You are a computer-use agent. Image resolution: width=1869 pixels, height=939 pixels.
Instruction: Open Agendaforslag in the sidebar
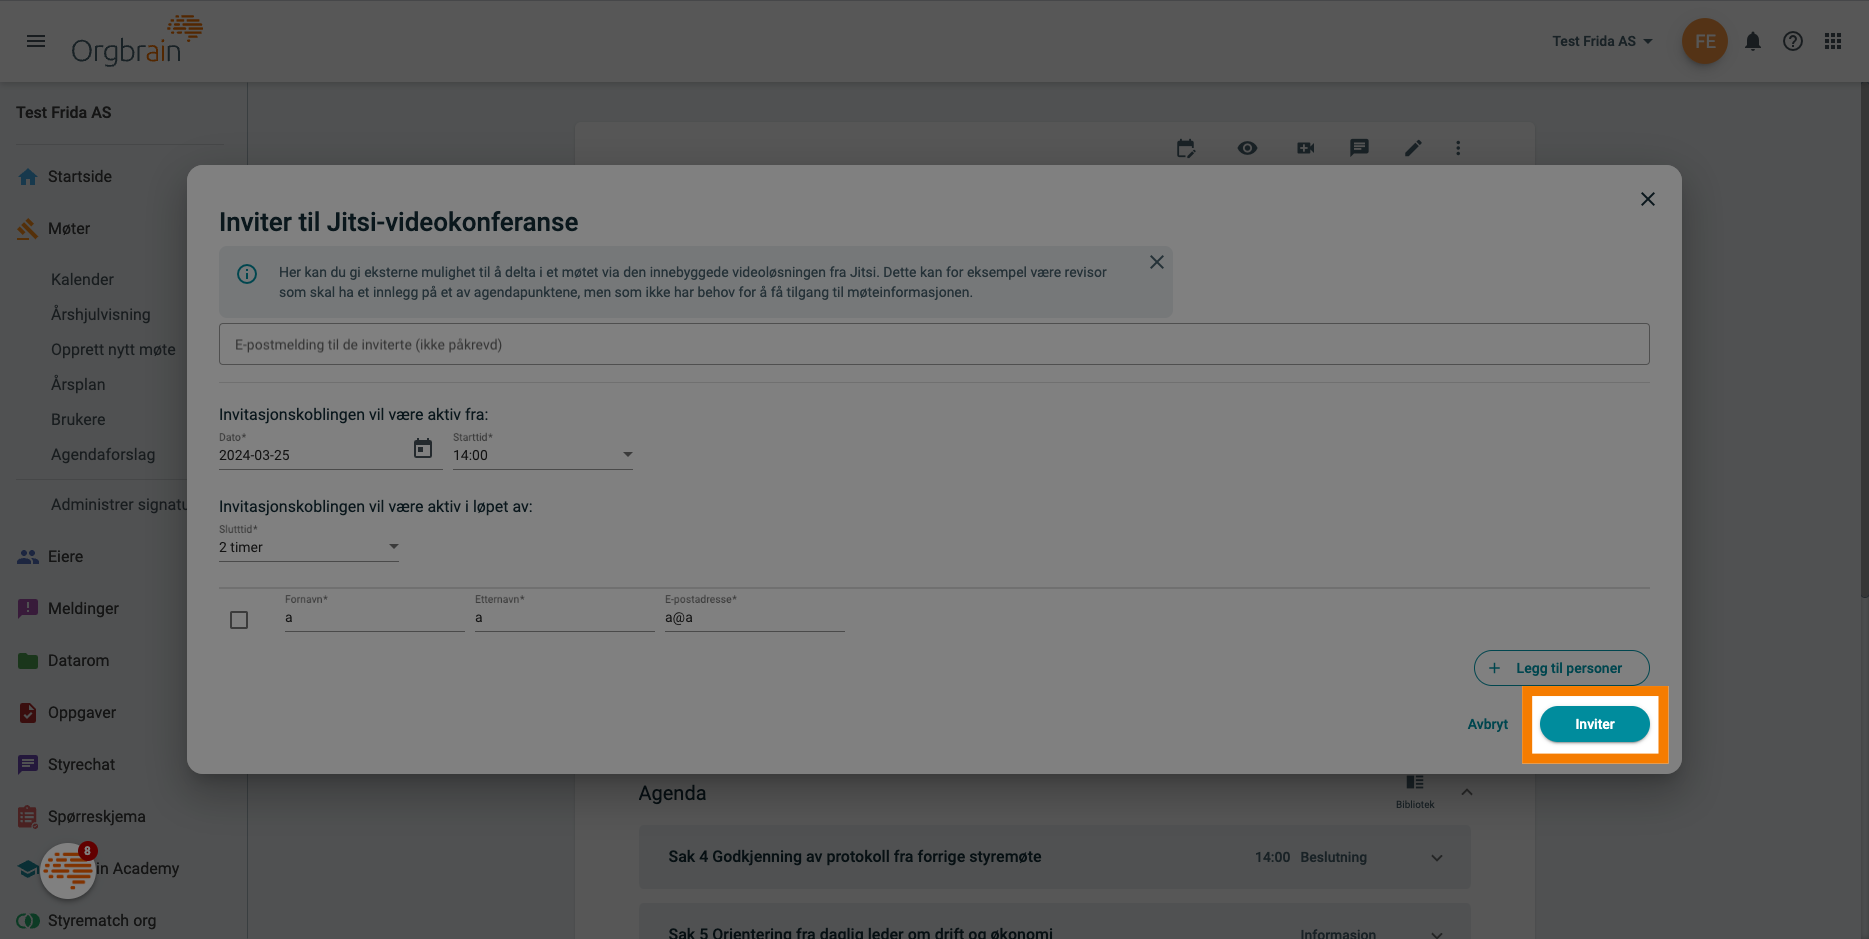pos(103,455)
